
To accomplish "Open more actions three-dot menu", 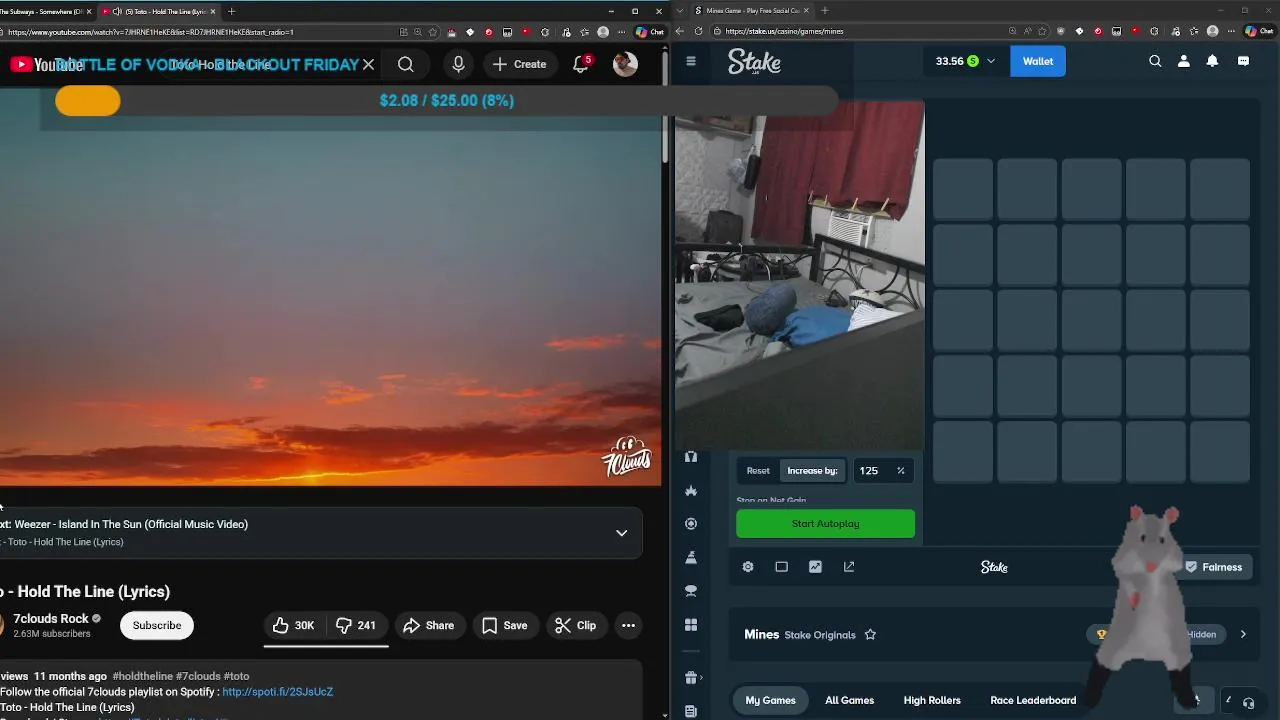I will click(628, 625).
